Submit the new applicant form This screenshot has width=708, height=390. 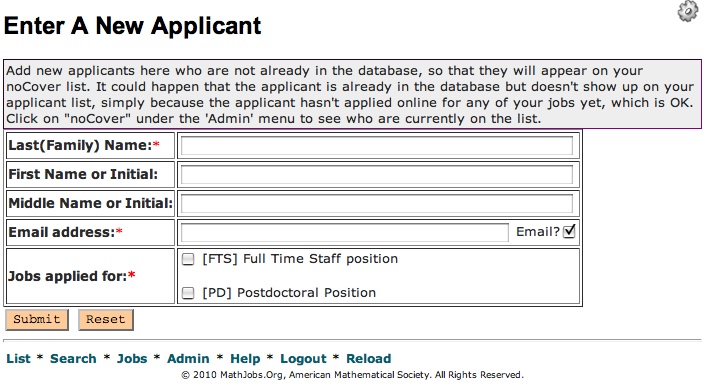pos(37,320)
